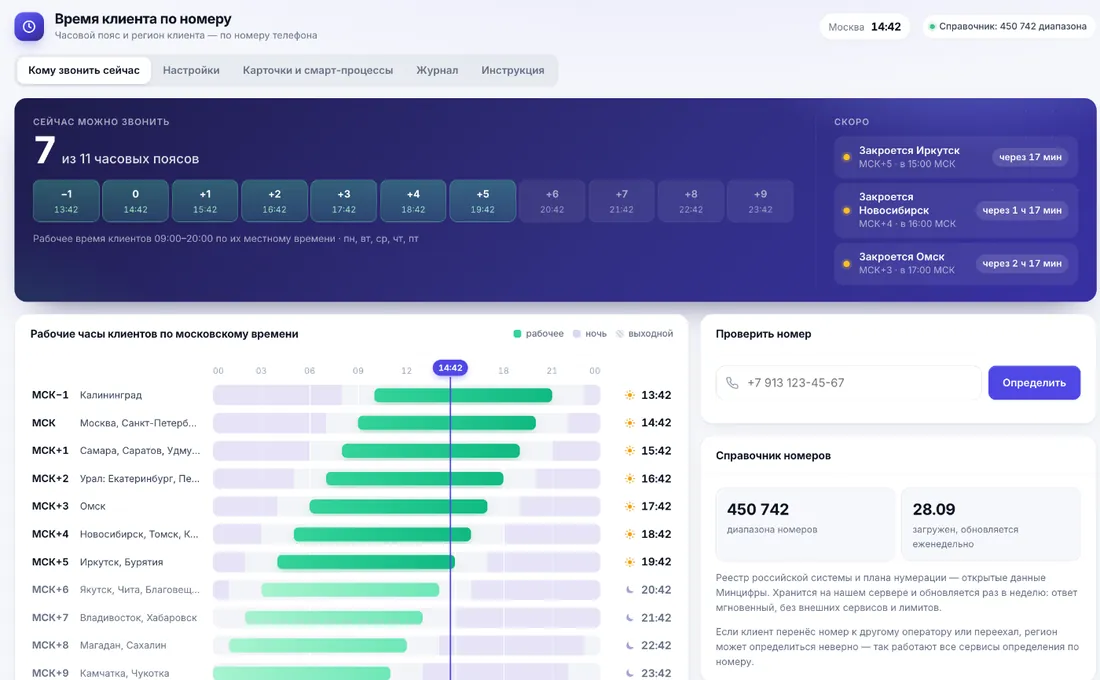
Task: Click the sun icon in Калининград row
Action: coord(630,395)
